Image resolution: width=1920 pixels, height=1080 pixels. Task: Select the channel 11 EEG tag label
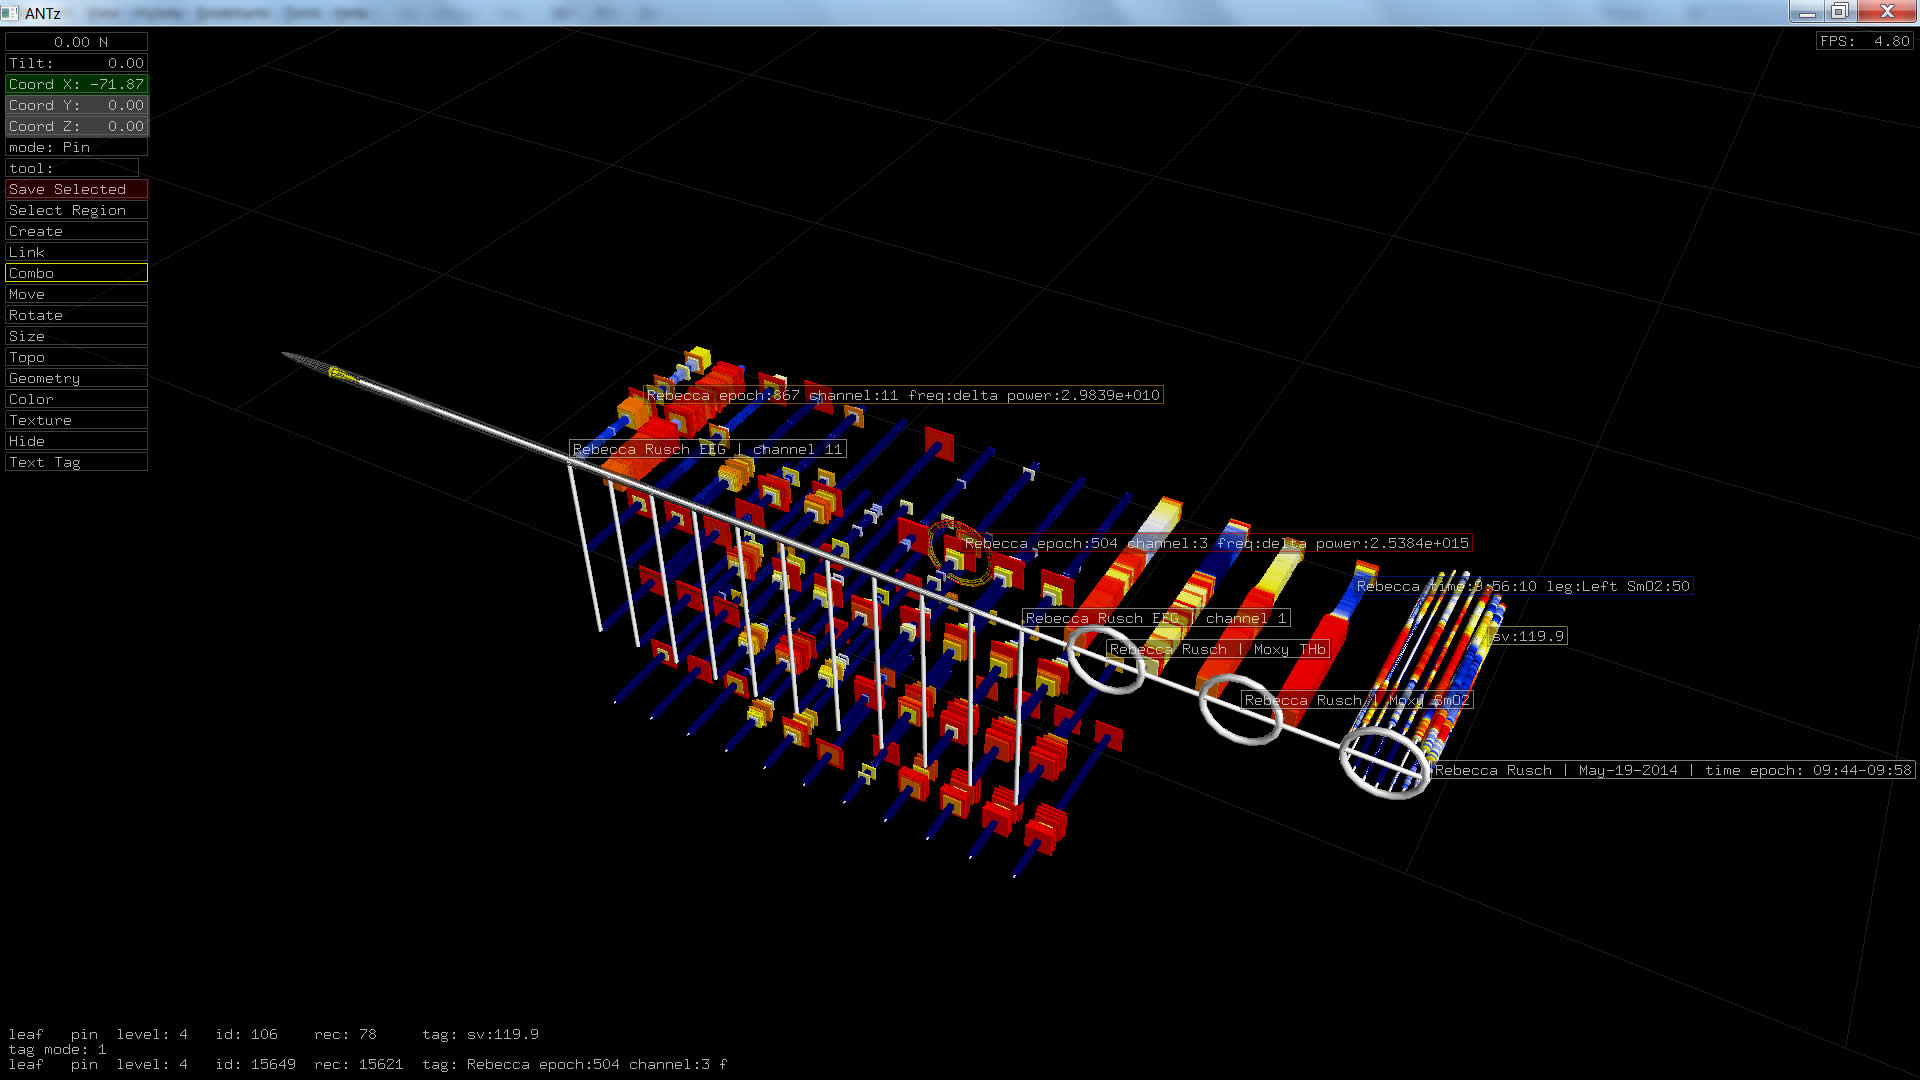point(707,449)
